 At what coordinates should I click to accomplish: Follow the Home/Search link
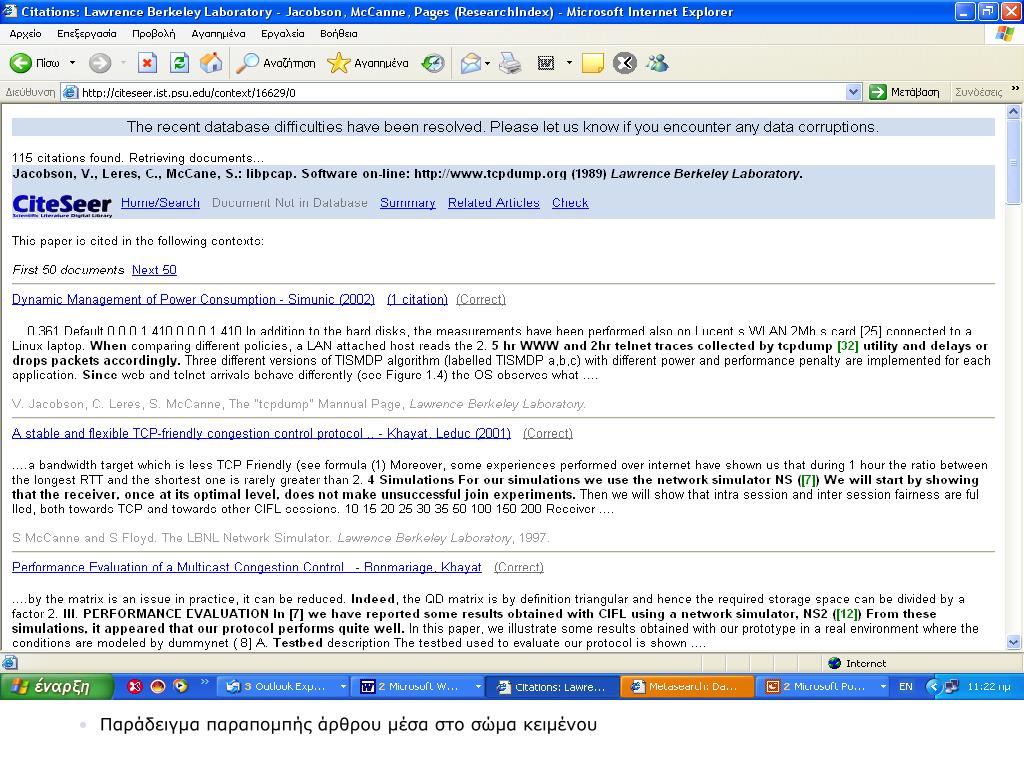[x=161, y=202]
